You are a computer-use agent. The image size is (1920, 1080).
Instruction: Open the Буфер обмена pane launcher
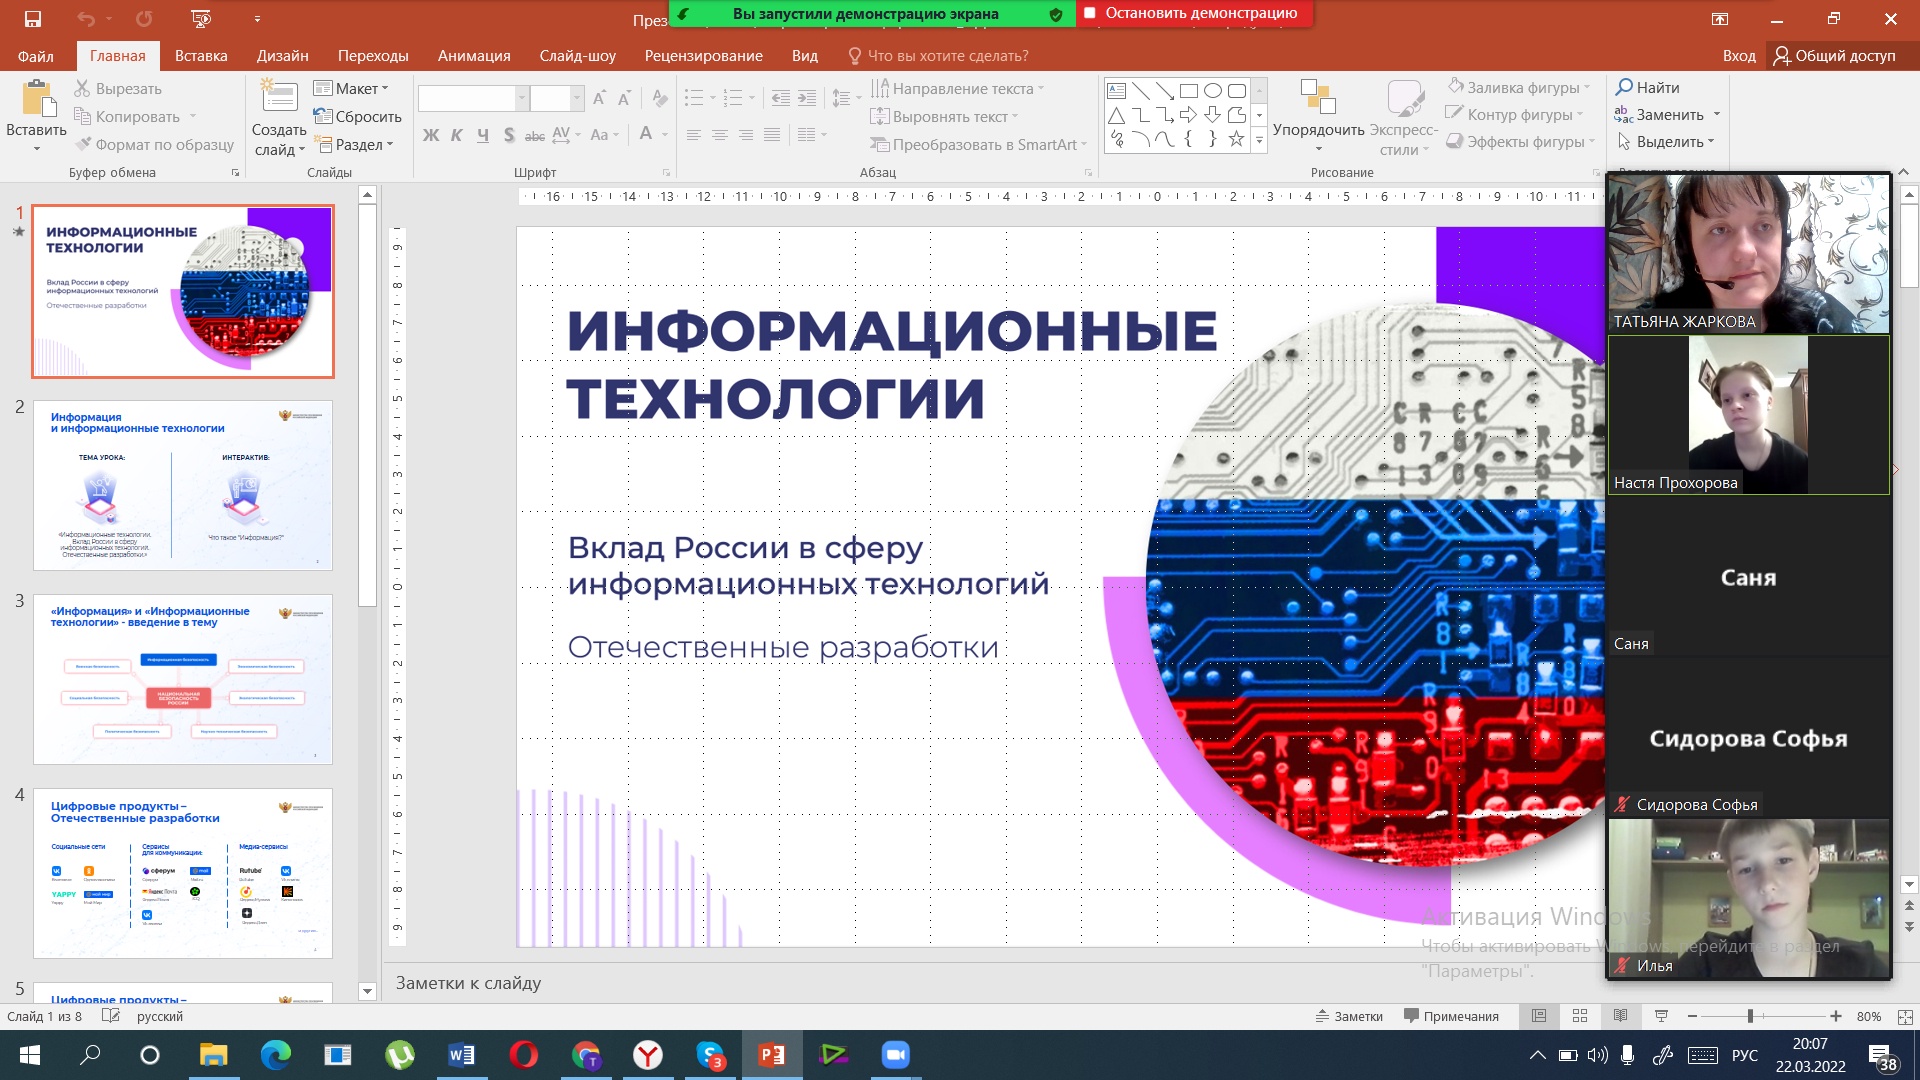[x=236, y=173]
